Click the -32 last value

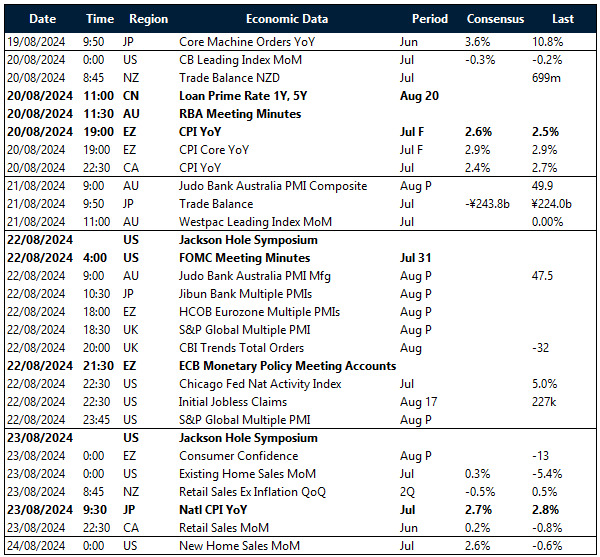540,347
